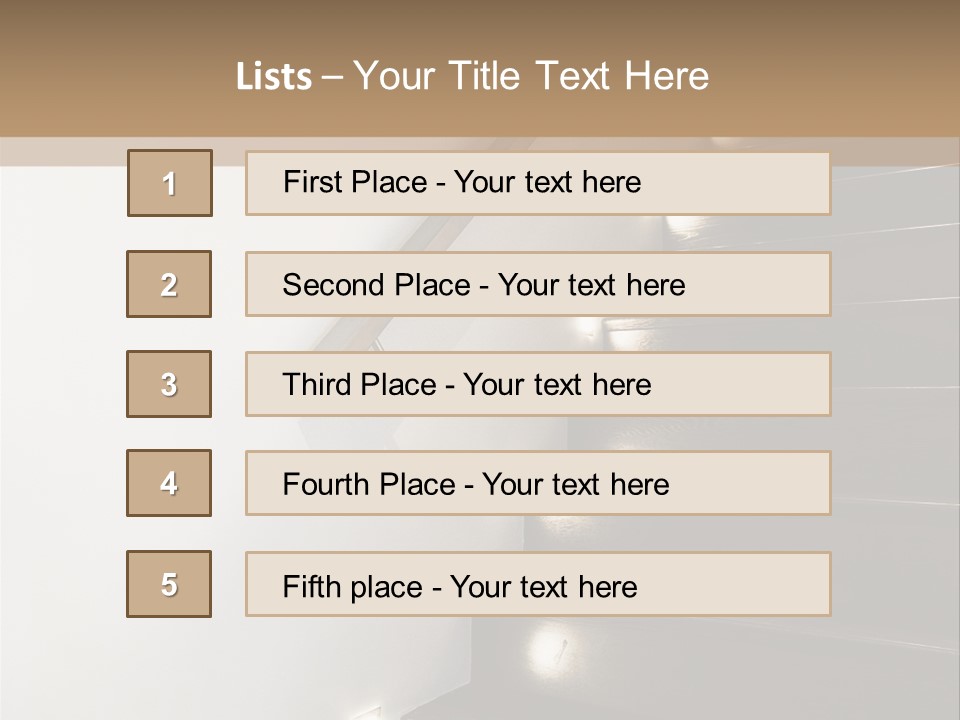Click the words 'Title Text Here' in the heading

(579, 76)
